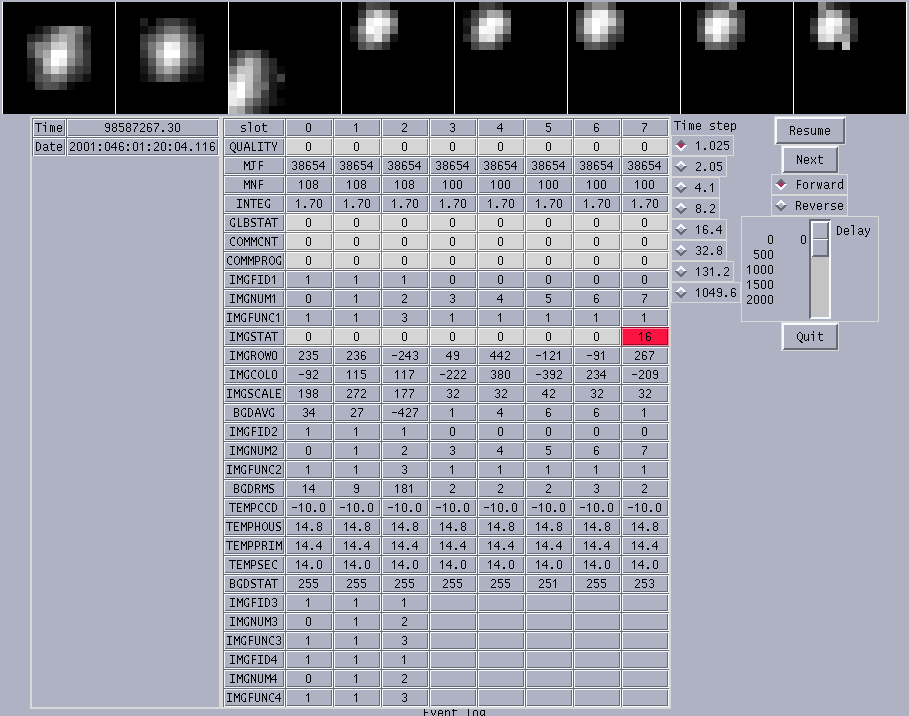The image size is (909, 716).
Task: Set time step to 4.1
Action: tap(696, 187)
